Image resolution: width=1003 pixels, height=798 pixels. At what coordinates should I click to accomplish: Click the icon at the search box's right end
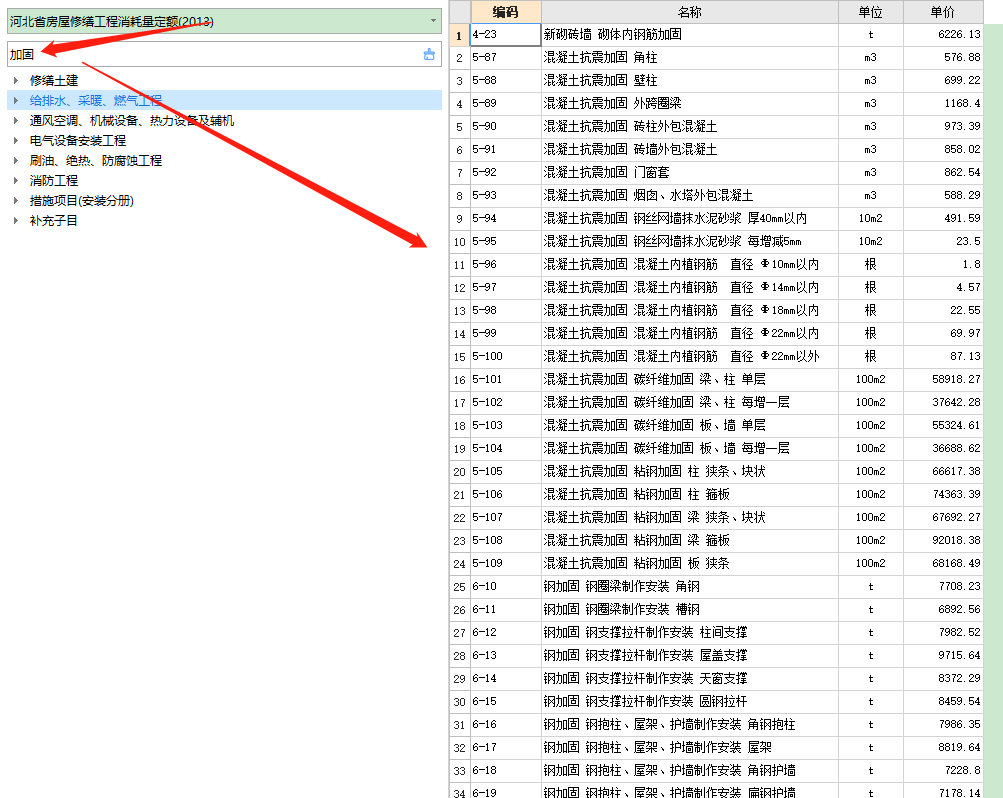429,54
